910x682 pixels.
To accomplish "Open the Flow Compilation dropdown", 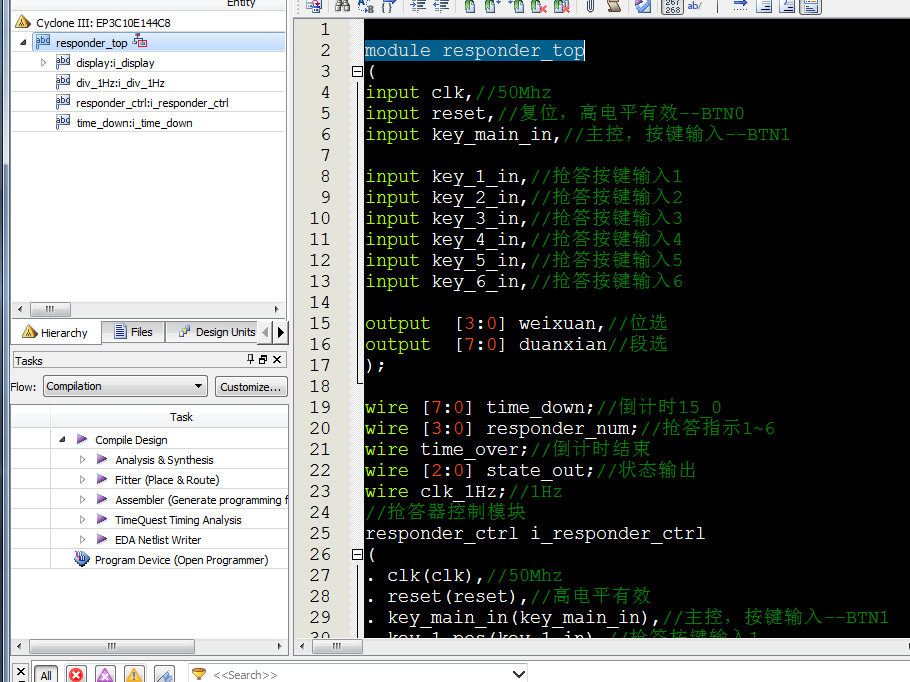I will click(124, 387).
